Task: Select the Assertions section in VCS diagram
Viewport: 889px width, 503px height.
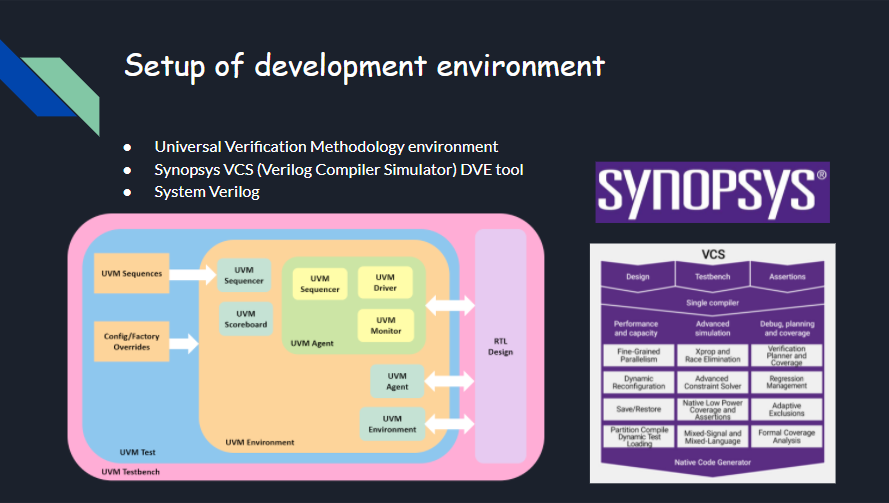Action: click(x=787, y=276)
